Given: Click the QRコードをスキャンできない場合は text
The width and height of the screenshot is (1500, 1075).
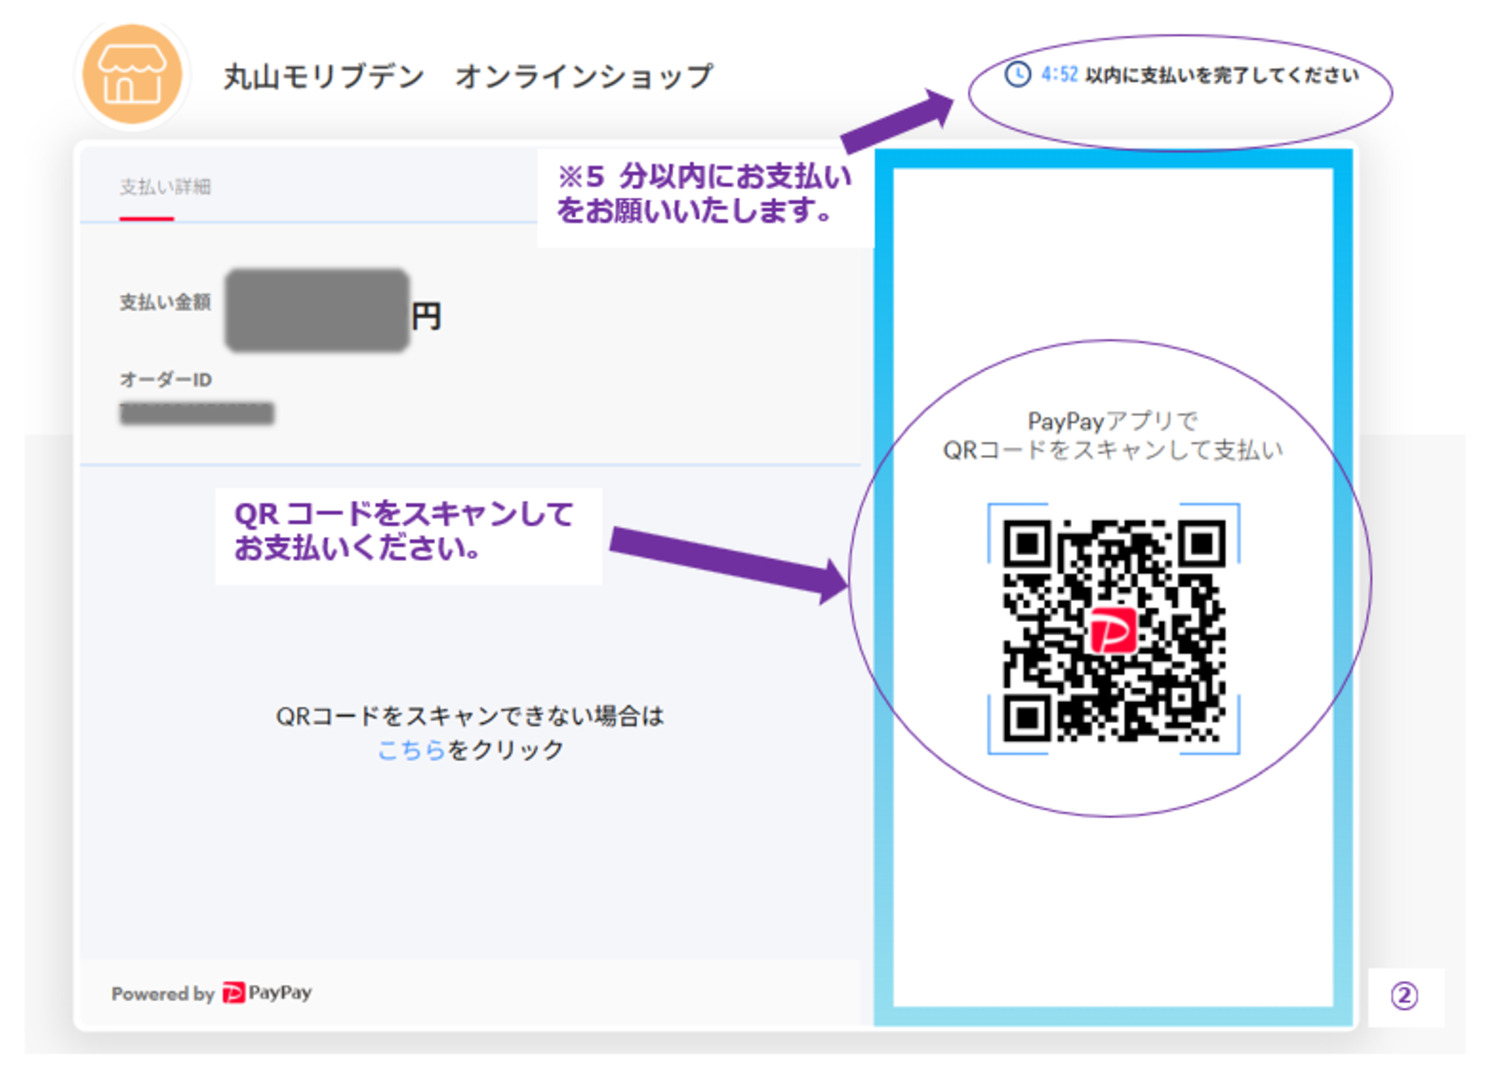Looking at the screenshot, I should click(470, 716).
